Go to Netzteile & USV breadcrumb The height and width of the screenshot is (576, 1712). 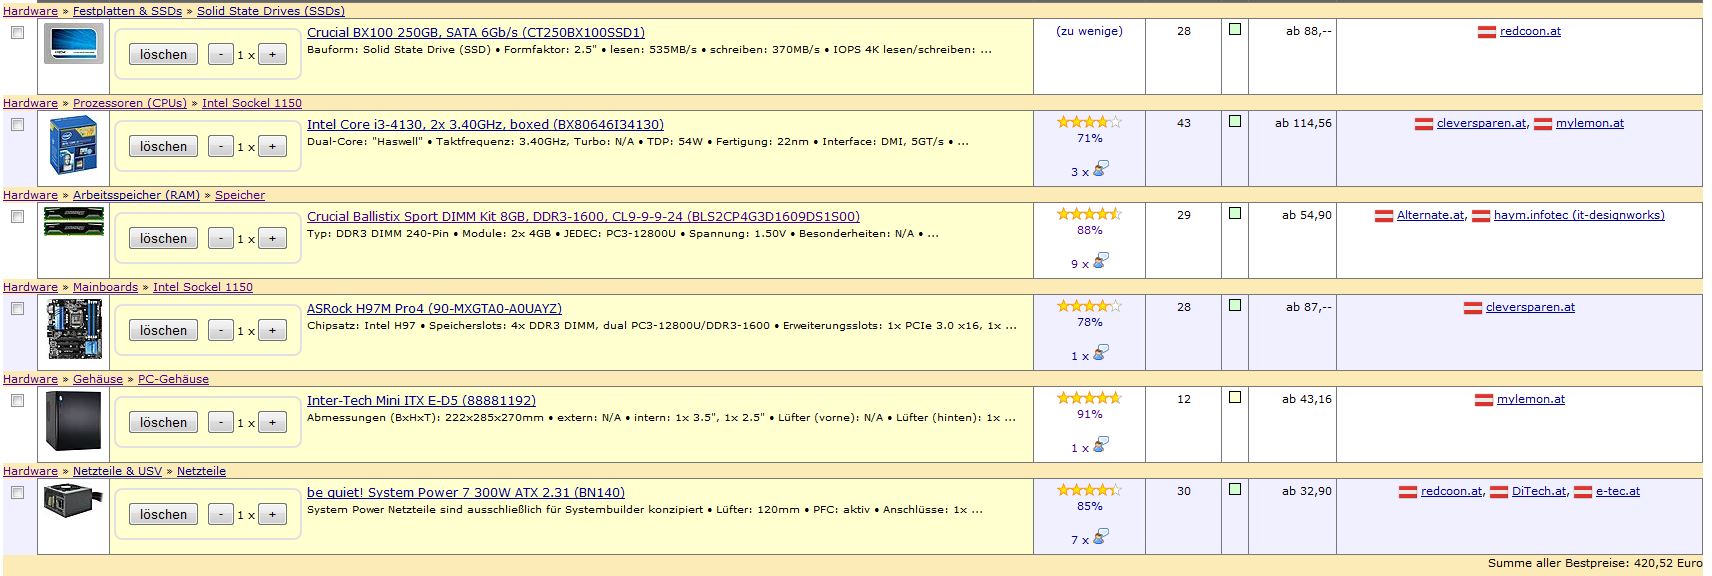point(117,471)
